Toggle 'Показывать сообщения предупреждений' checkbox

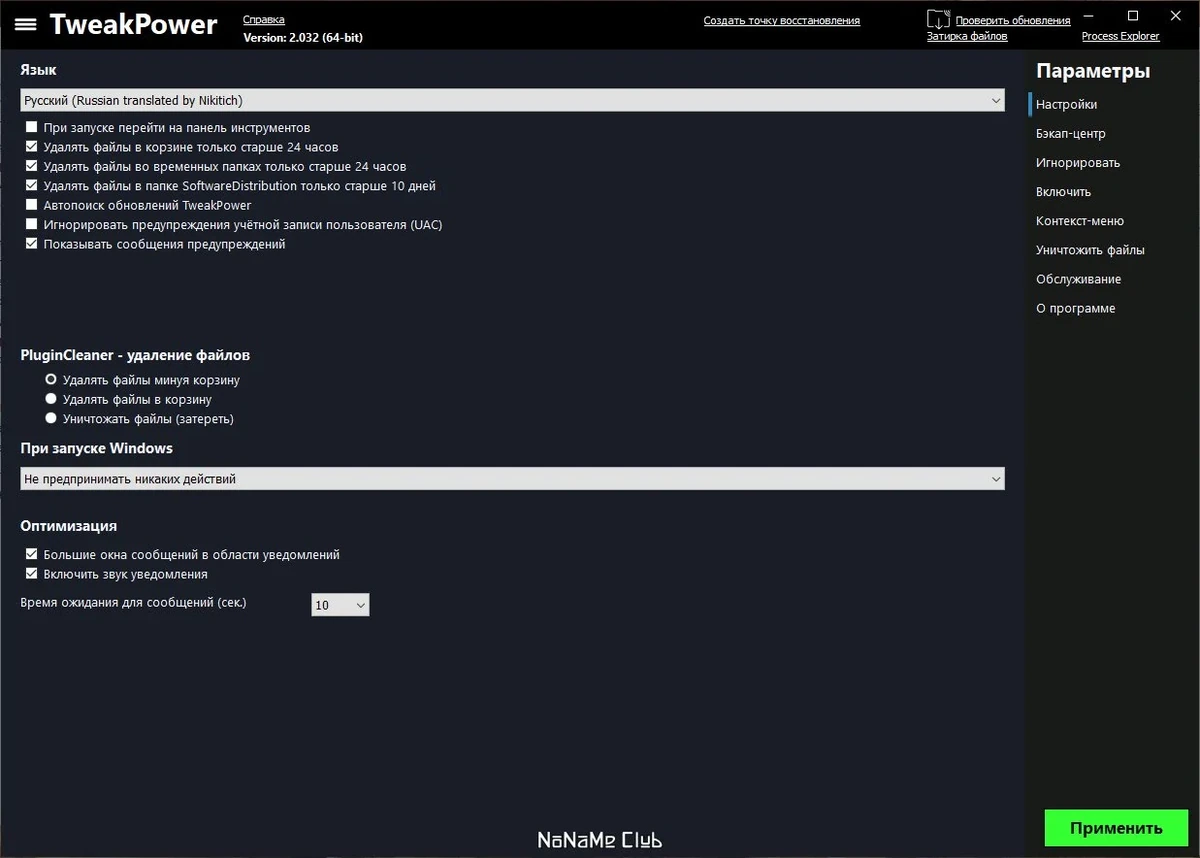pos(32,244)
